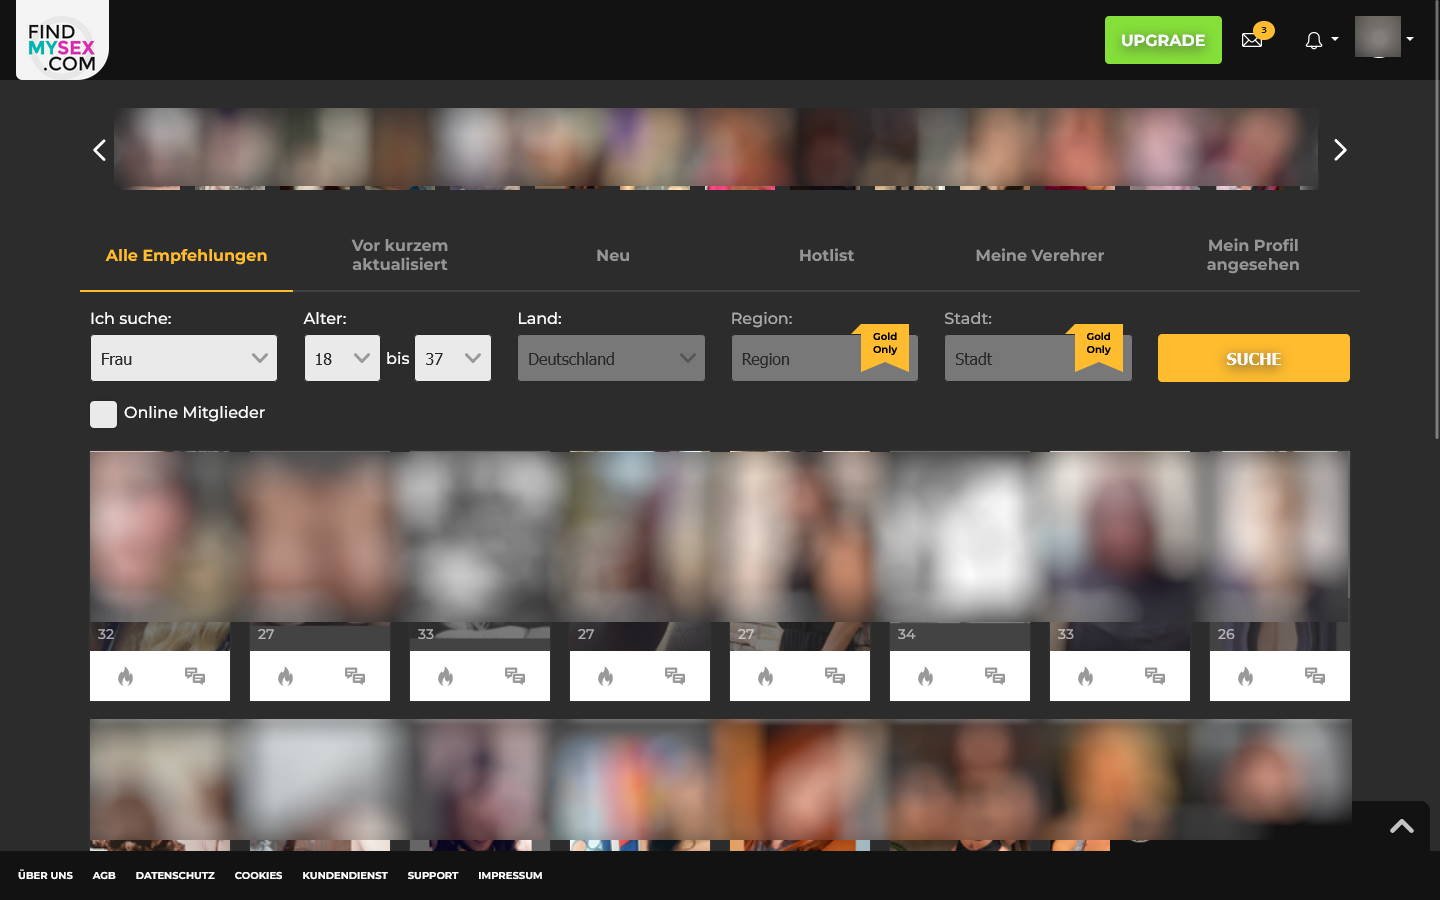Open the Ich suche dropdown showing Frau
The image size is (1440, 900).
click(184, 358)
